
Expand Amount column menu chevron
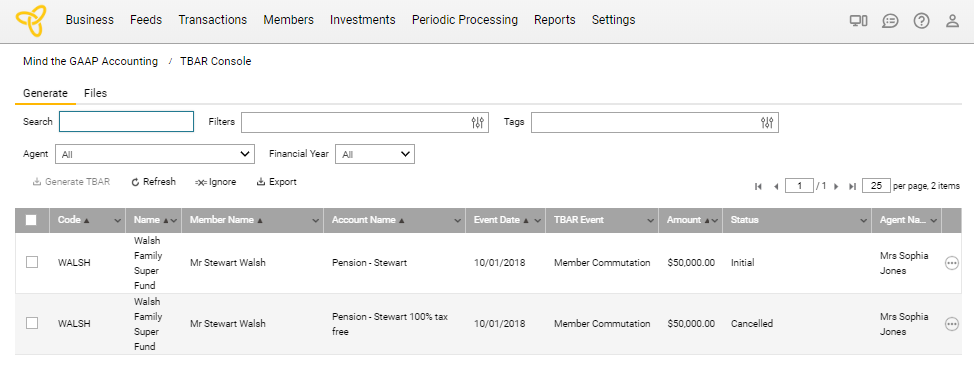pos(716,220)
